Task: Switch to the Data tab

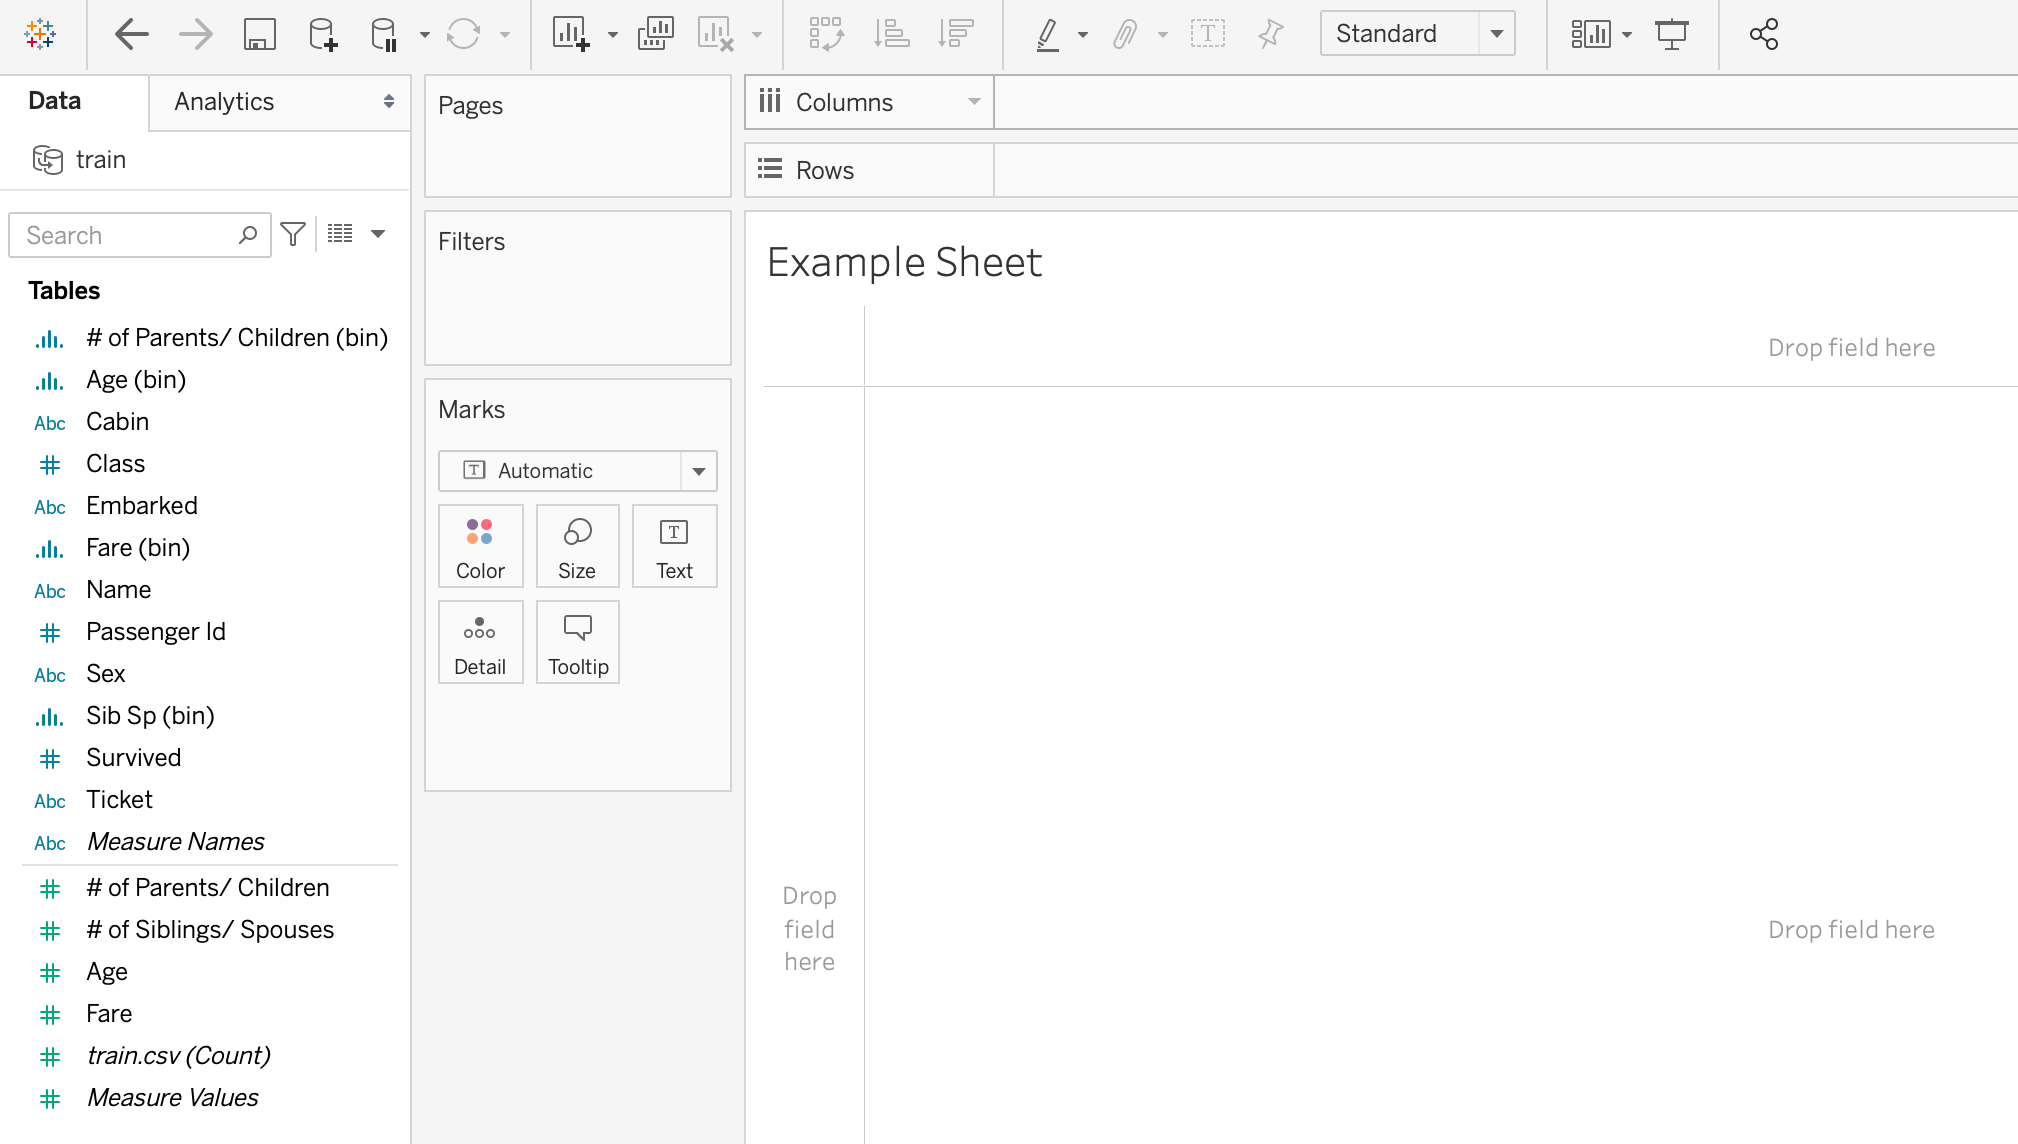Action: (x=55, y=101)
